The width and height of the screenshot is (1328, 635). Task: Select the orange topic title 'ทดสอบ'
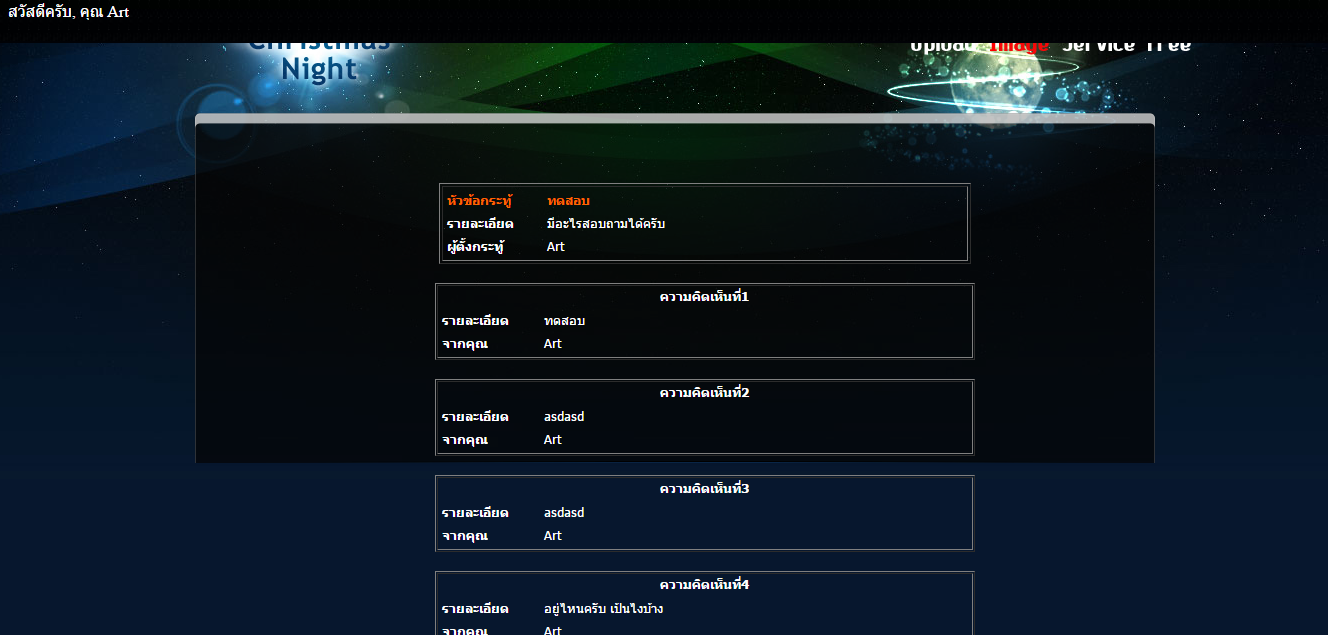[x=568, y=201]
